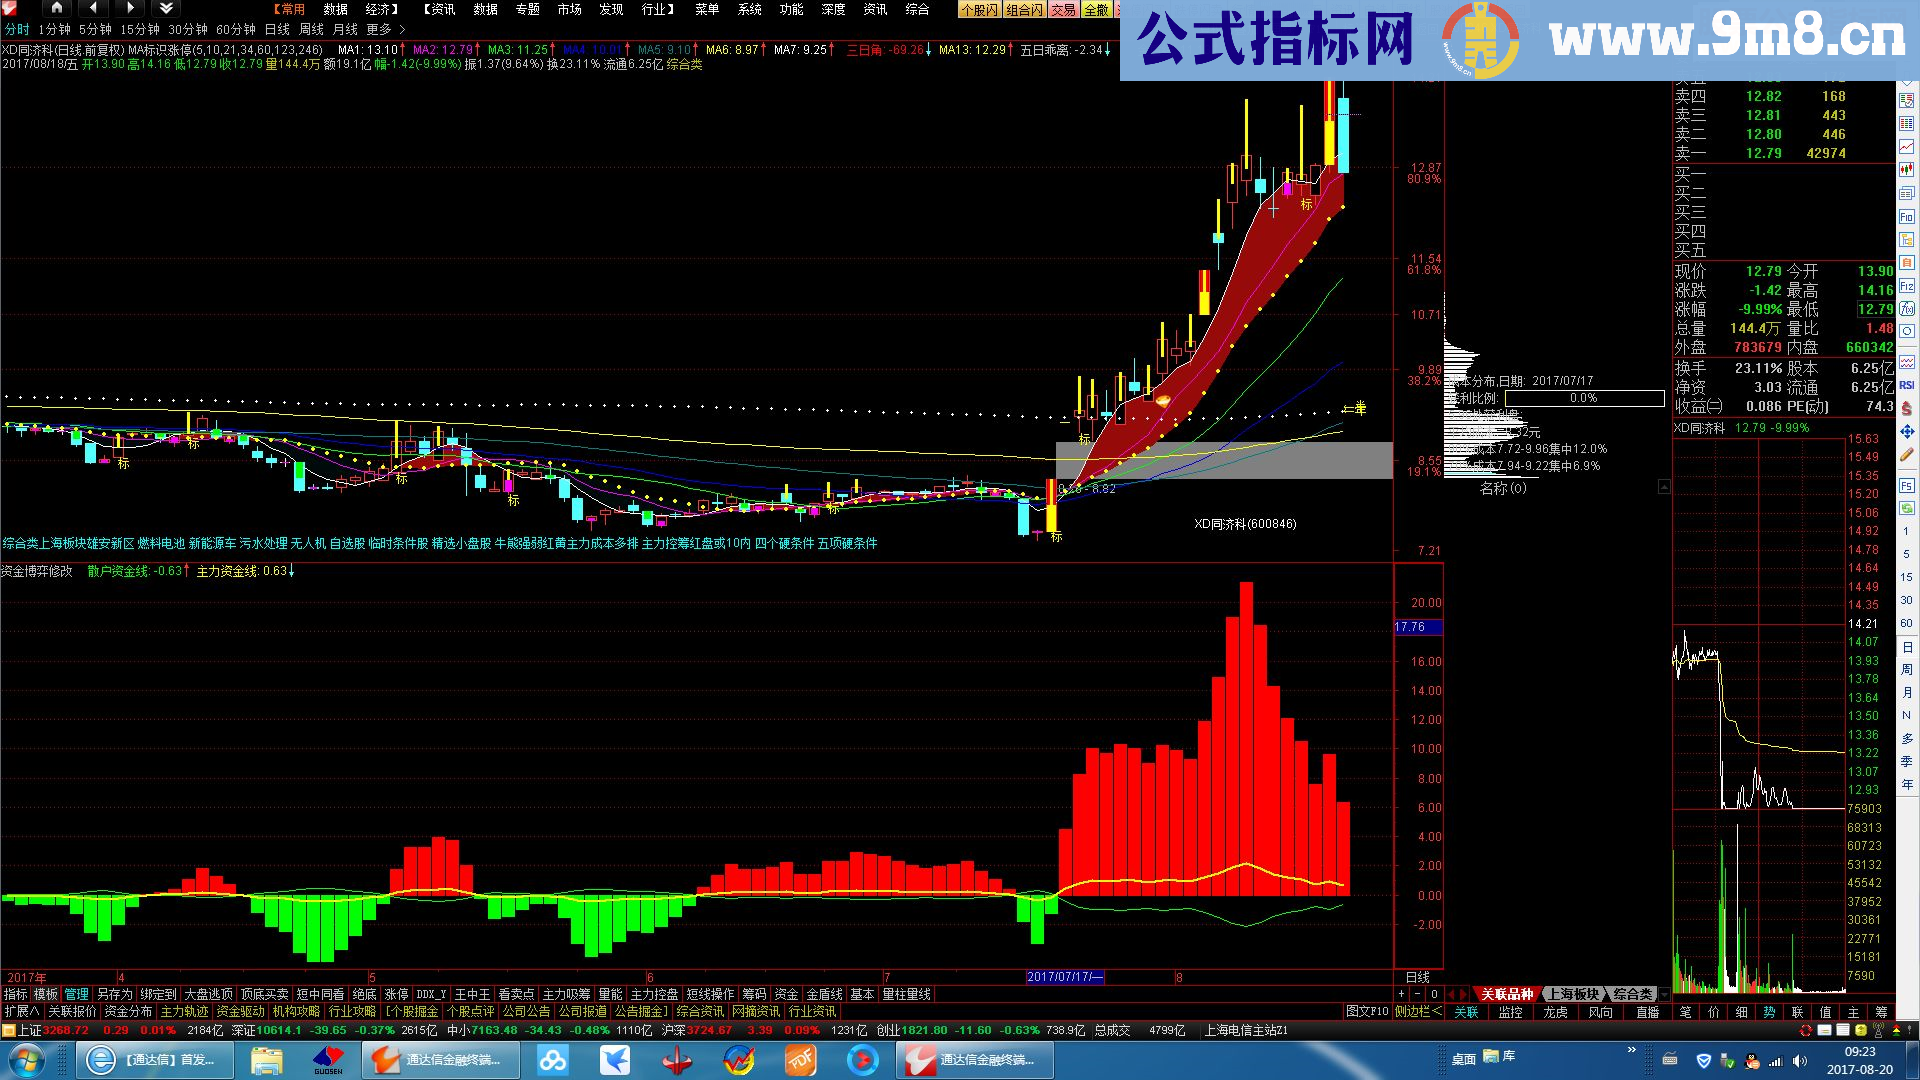Image resolution: width=1920 pixels, height=1080 pixels.
Task: Open the Windows Start button
Action: point(27,1060)
